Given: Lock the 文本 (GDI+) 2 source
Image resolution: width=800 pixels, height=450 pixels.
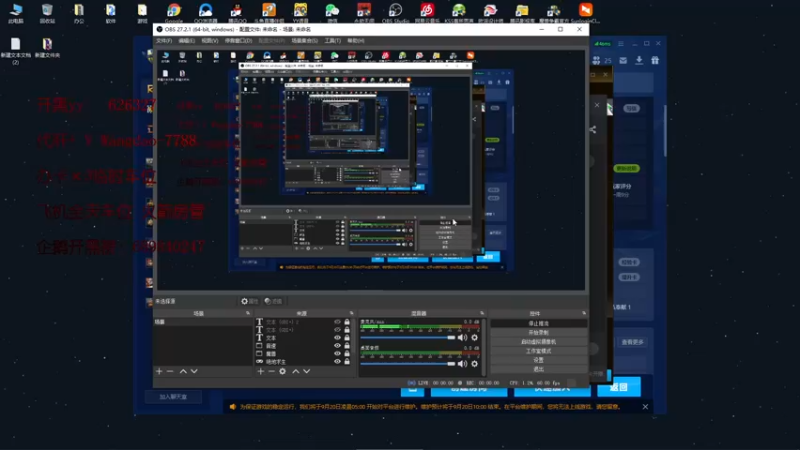Looking at the screenshot, I should point(347,322).
